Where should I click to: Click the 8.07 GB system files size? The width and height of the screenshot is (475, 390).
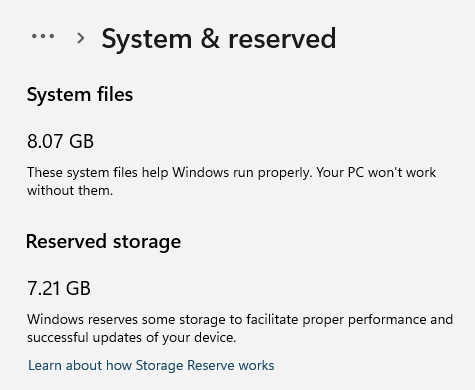tap(60, 141)
